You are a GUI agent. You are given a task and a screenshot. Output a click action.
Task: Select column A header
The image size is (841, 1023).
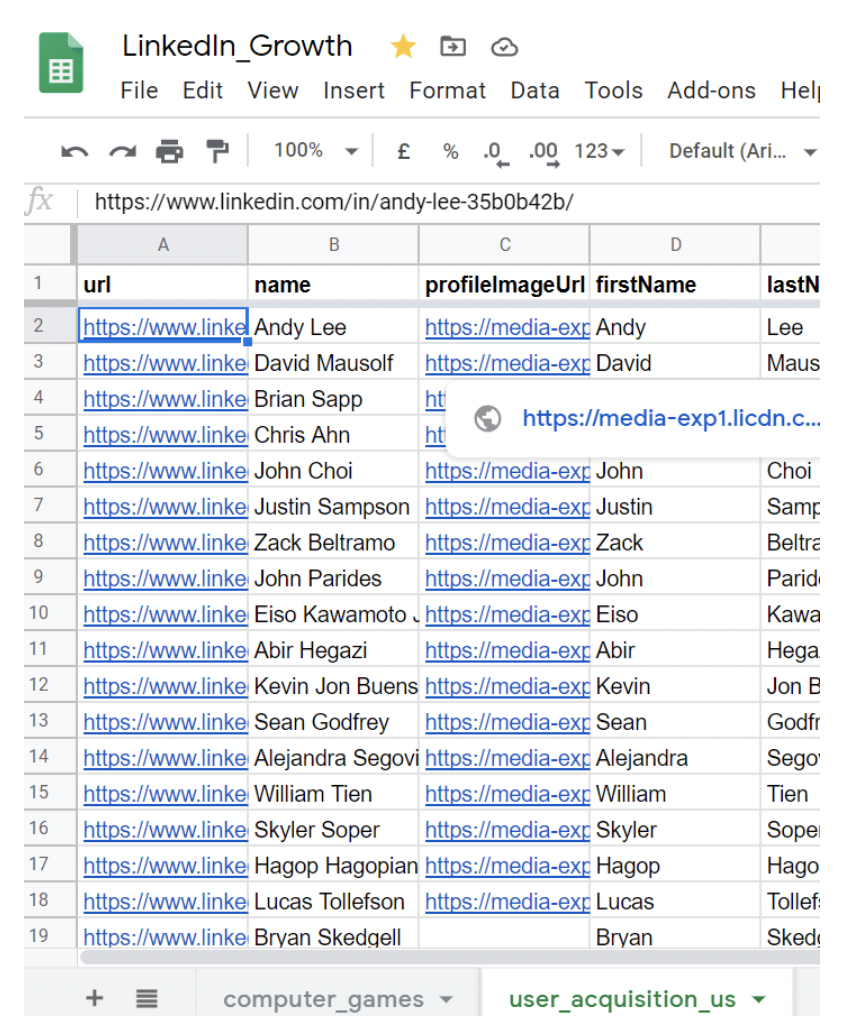[x=162, y=245]
